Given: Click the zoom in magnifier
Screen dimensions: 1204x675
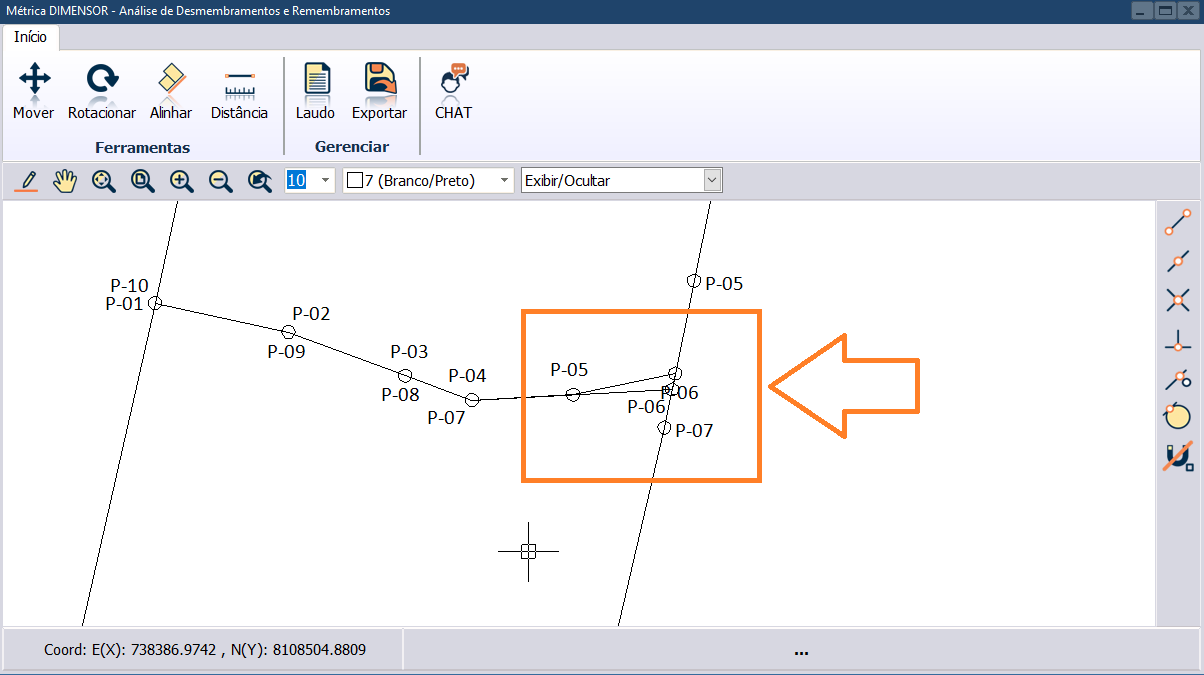Looking at the screenshot, I should click(x=181, y=181).
